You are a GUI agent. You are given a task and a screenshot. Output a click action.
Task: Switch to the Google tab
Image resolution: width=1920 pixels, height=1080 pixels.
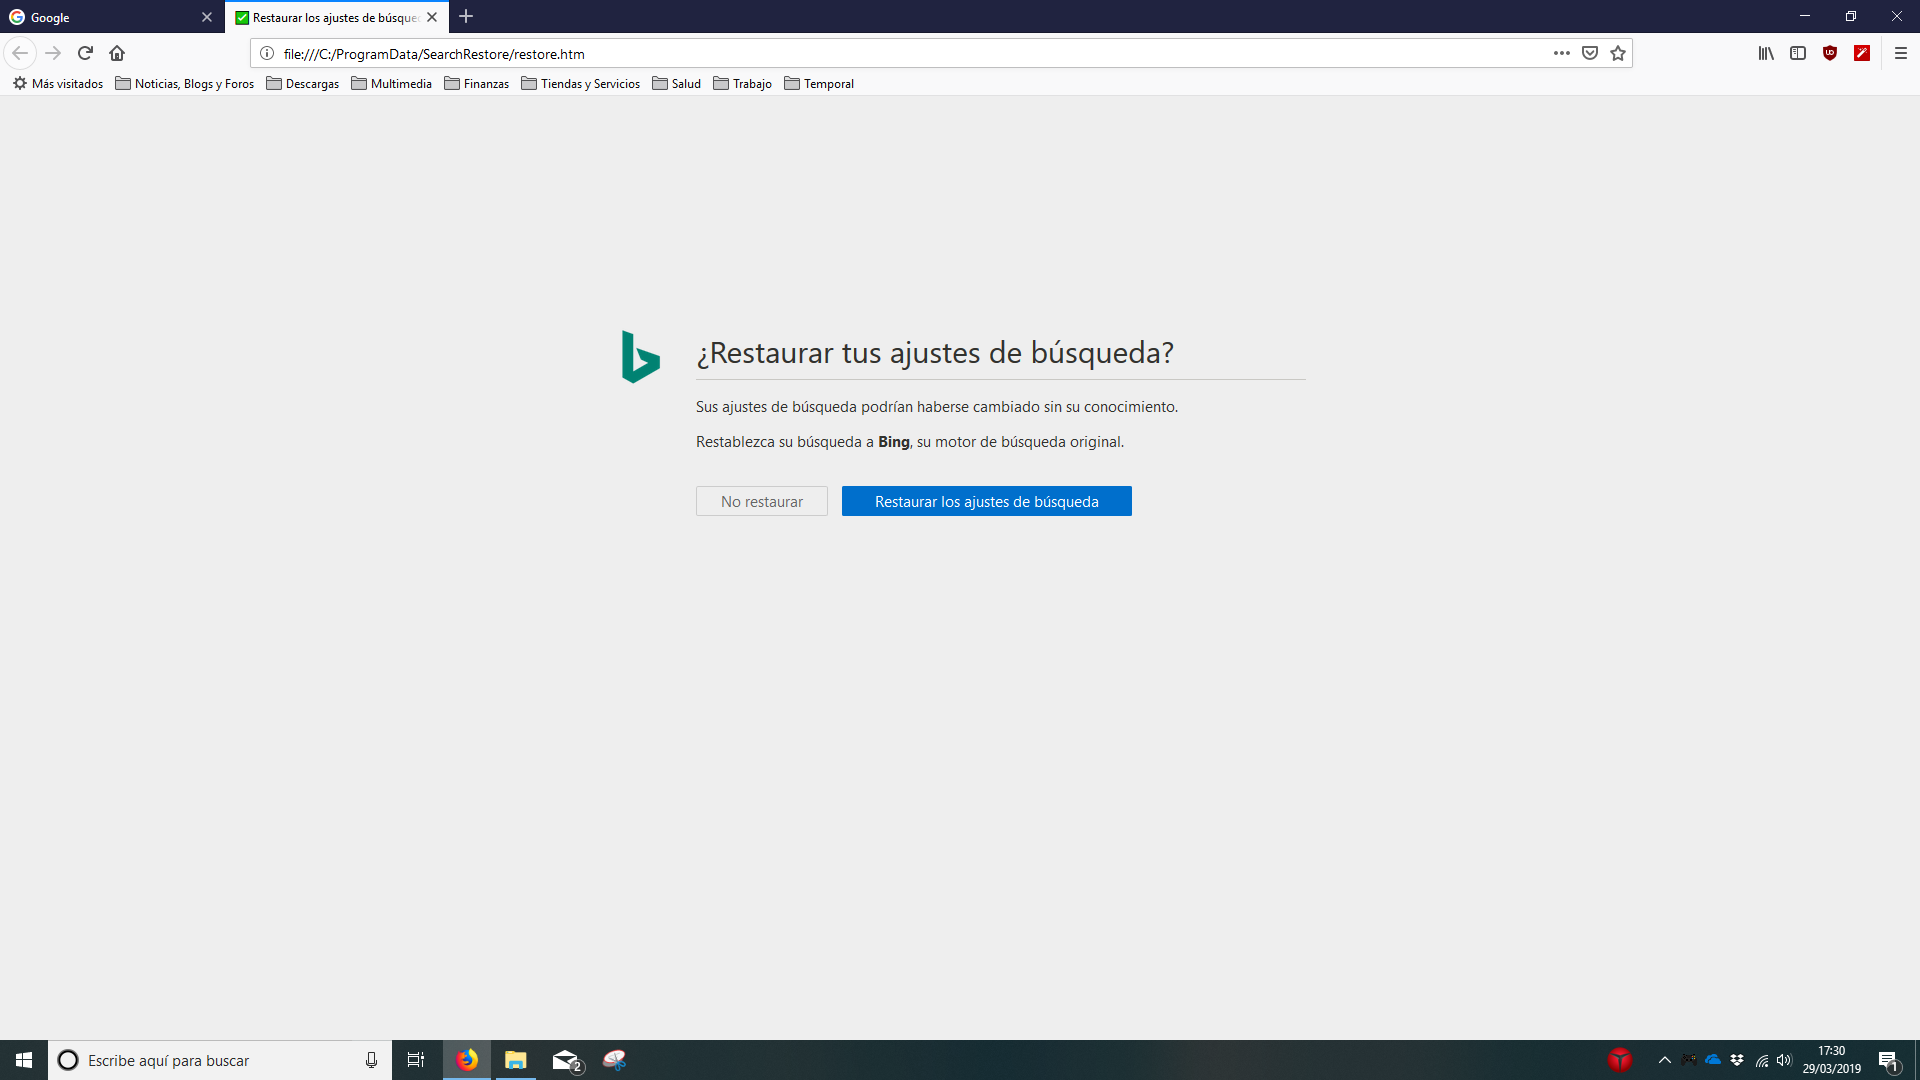(100, 17)
